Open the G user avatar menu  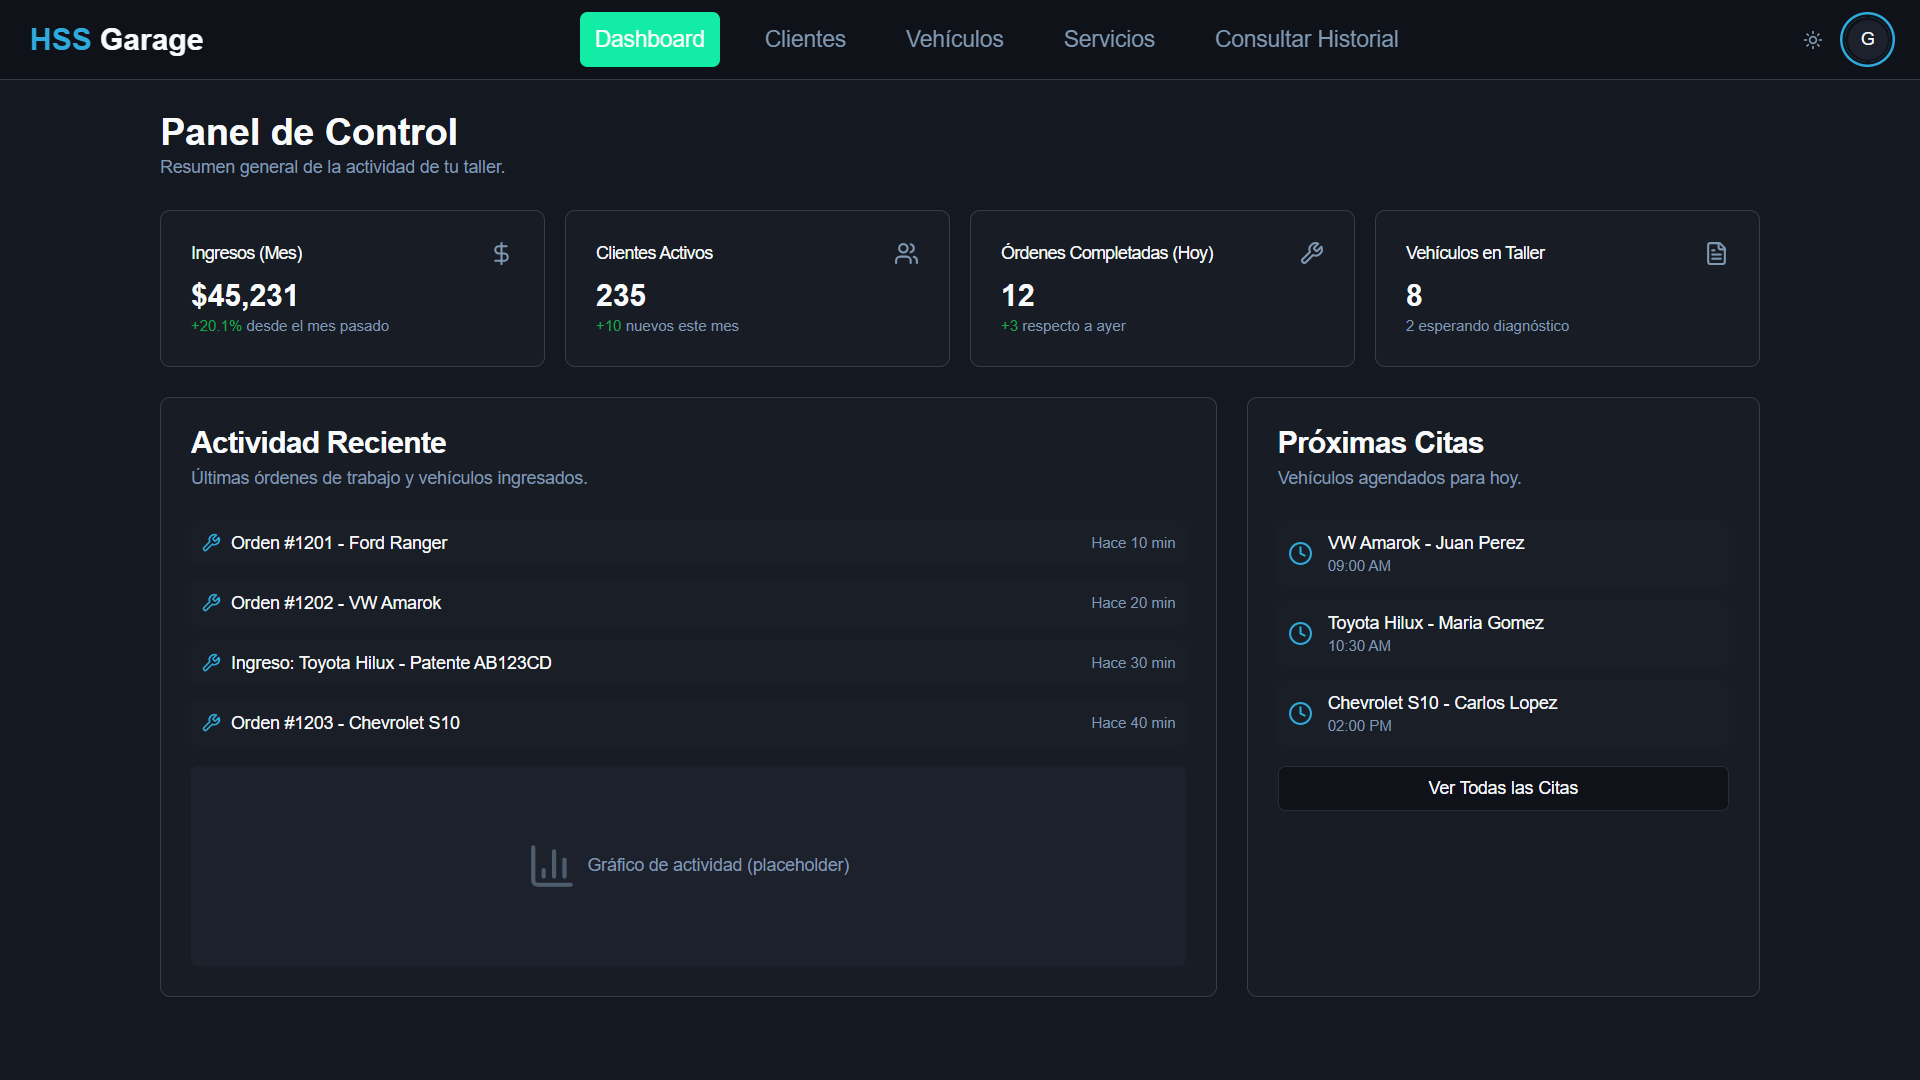(x=1867, y=40)
